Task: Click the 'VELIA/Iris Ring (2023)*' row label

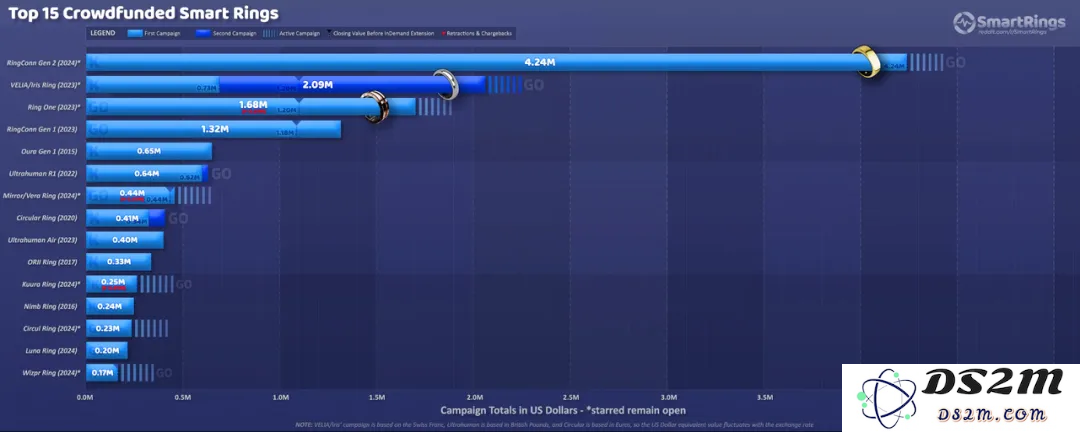Action: pos(45,85)
